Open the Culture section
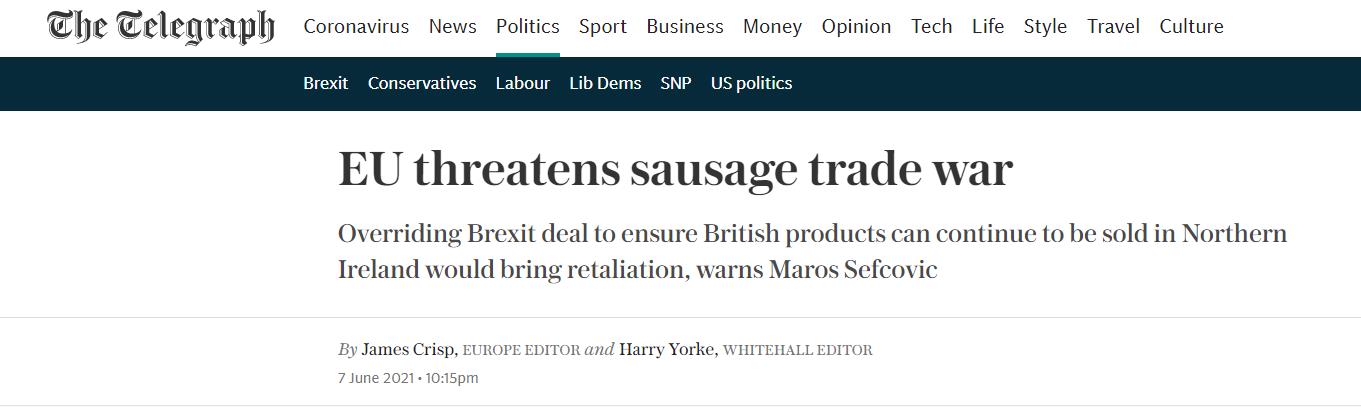The image size is (1361, 408). tap(1191, 27)
